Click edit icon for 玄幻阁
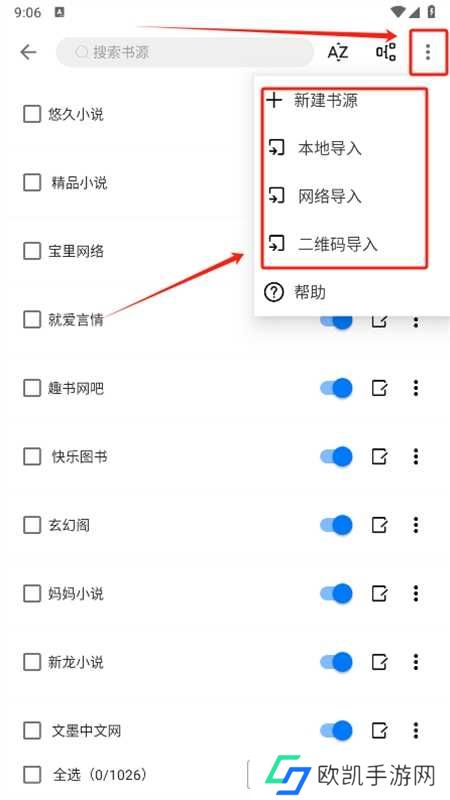This screenshot has width=450, height=800. pyautogui.click(x=379, y=525)
